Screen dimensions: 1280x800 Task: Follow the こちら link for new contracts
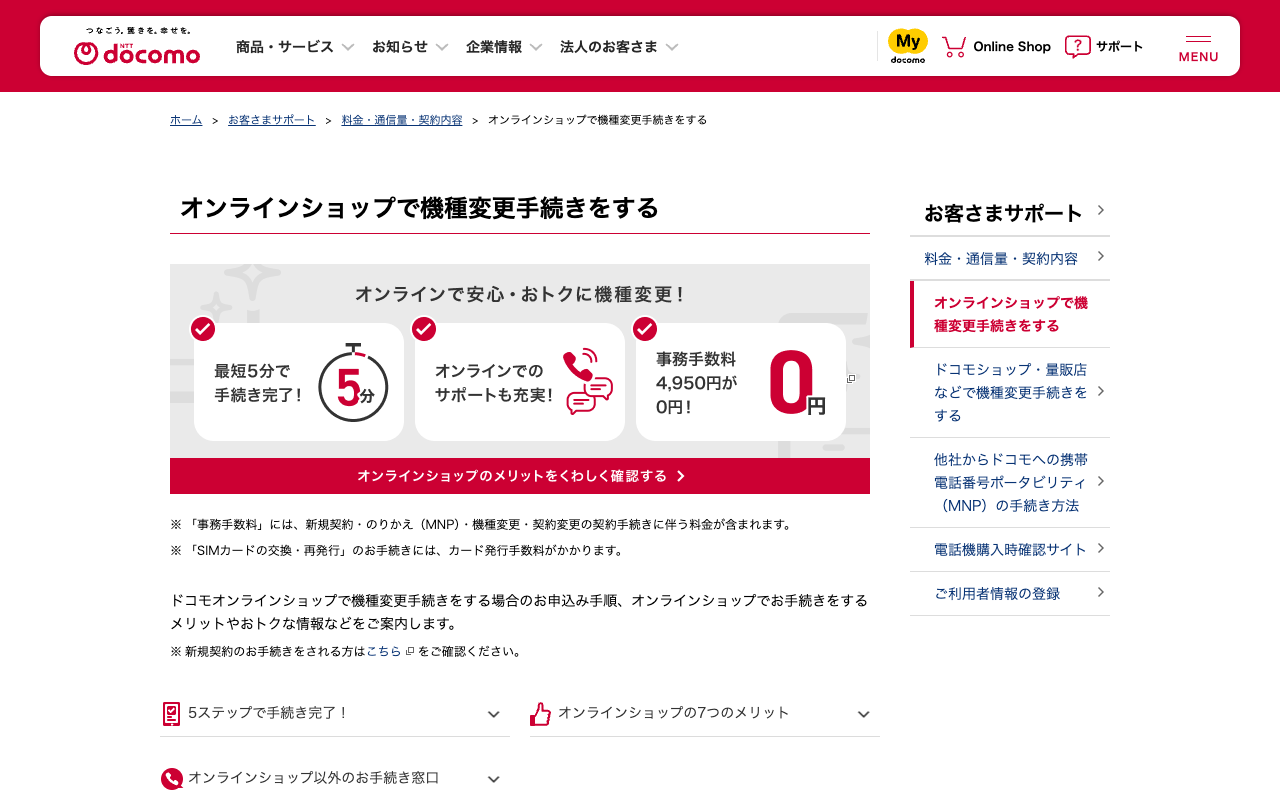(384, 652)
